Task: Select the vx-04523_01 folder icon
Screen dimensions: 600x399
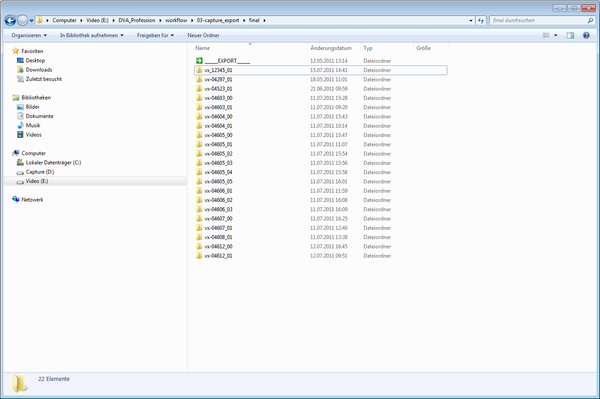Action: click(x=199, y=88)
